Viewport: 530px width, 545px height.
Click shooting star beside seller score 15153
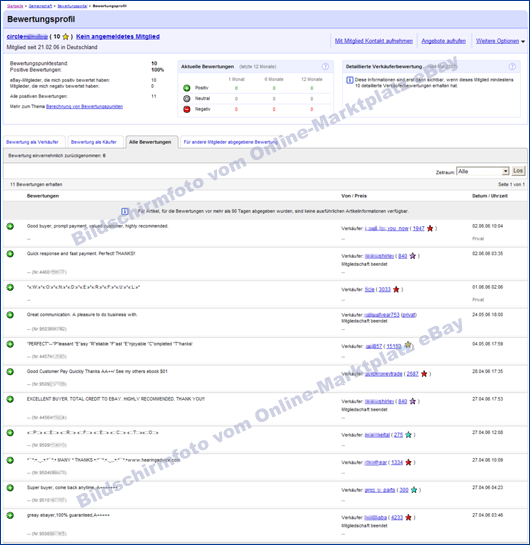tap(408, 345)
